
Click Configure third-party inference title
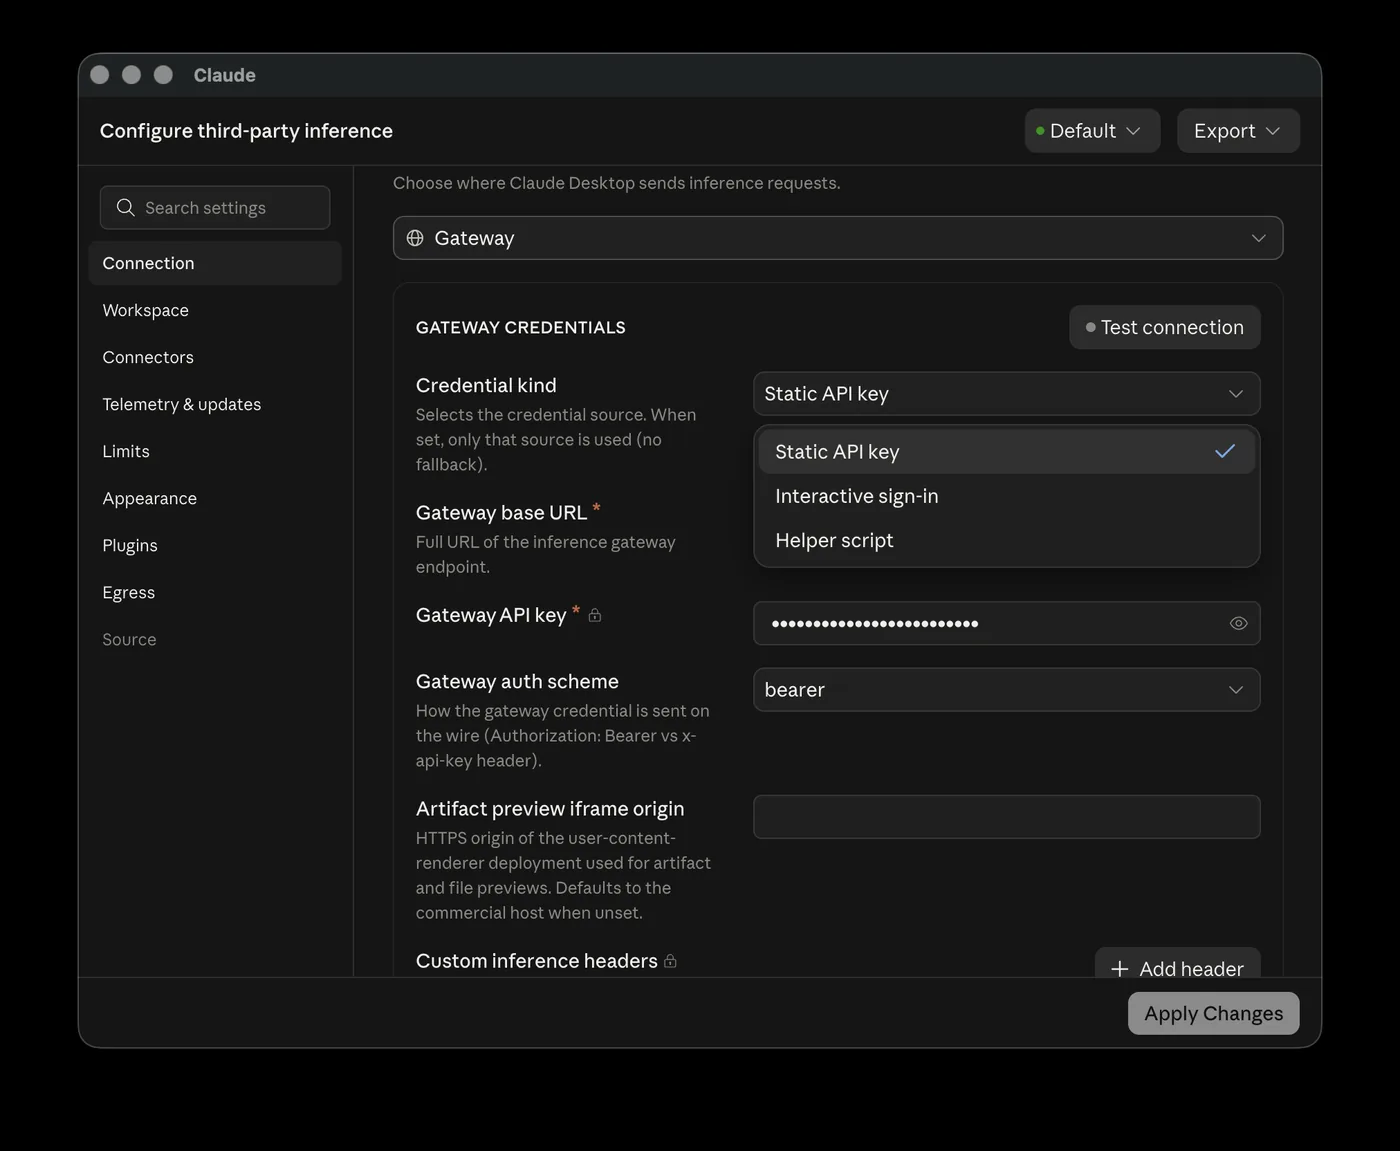point(246,131)
